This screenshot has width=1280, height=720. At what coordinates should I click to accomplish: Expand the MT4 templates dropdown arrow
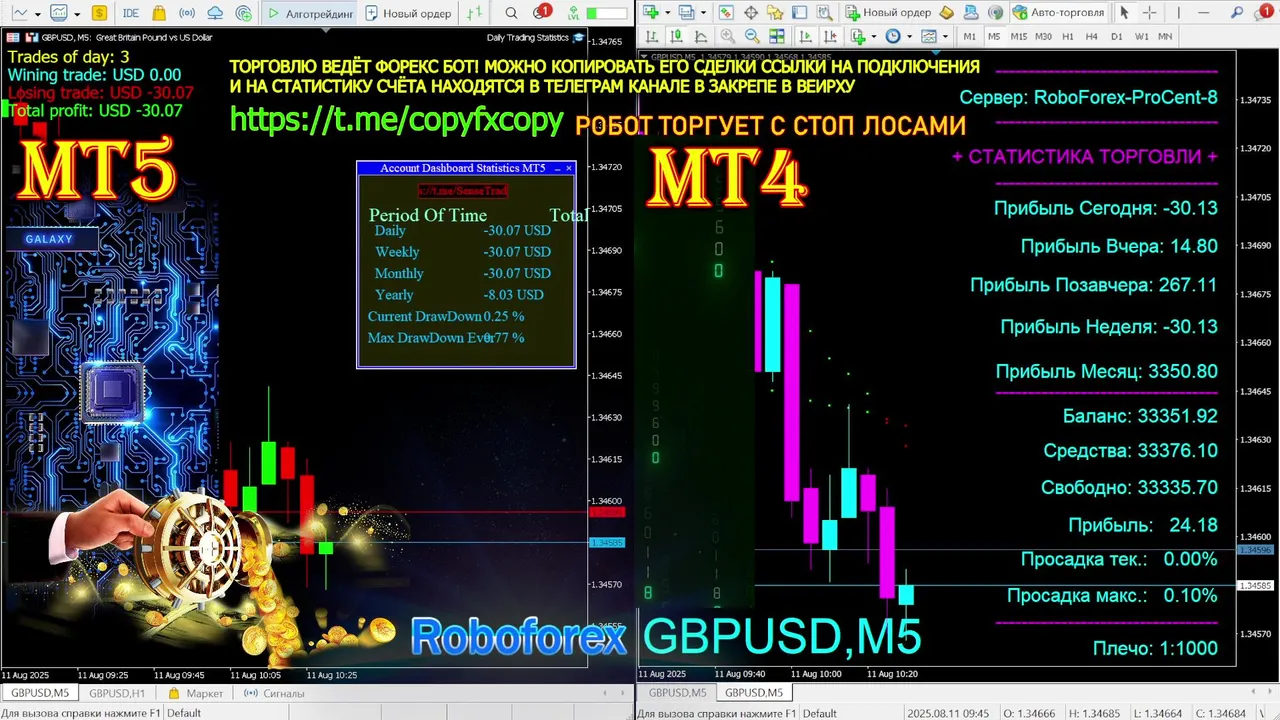pyautogui.click(x=945, y=37)
